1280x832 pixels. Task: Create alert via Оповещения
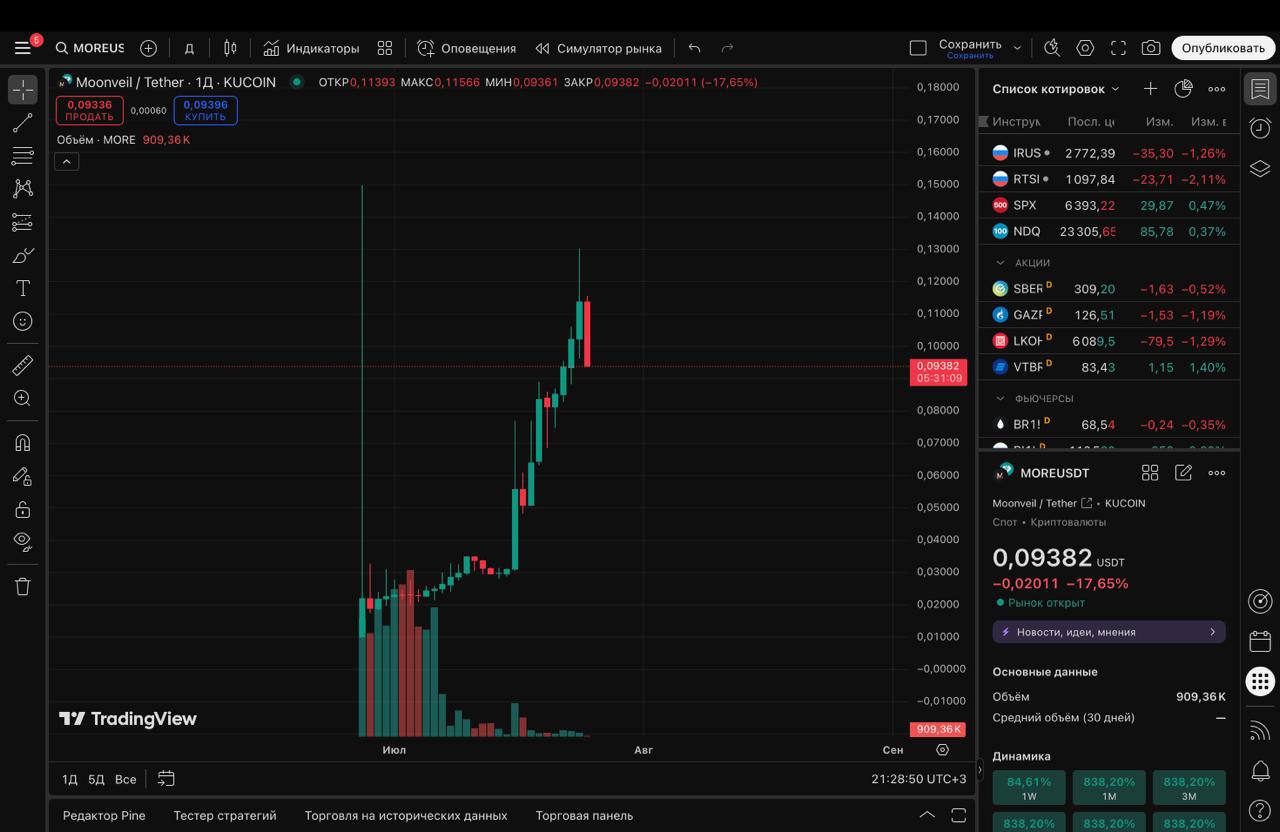point(466,48)
